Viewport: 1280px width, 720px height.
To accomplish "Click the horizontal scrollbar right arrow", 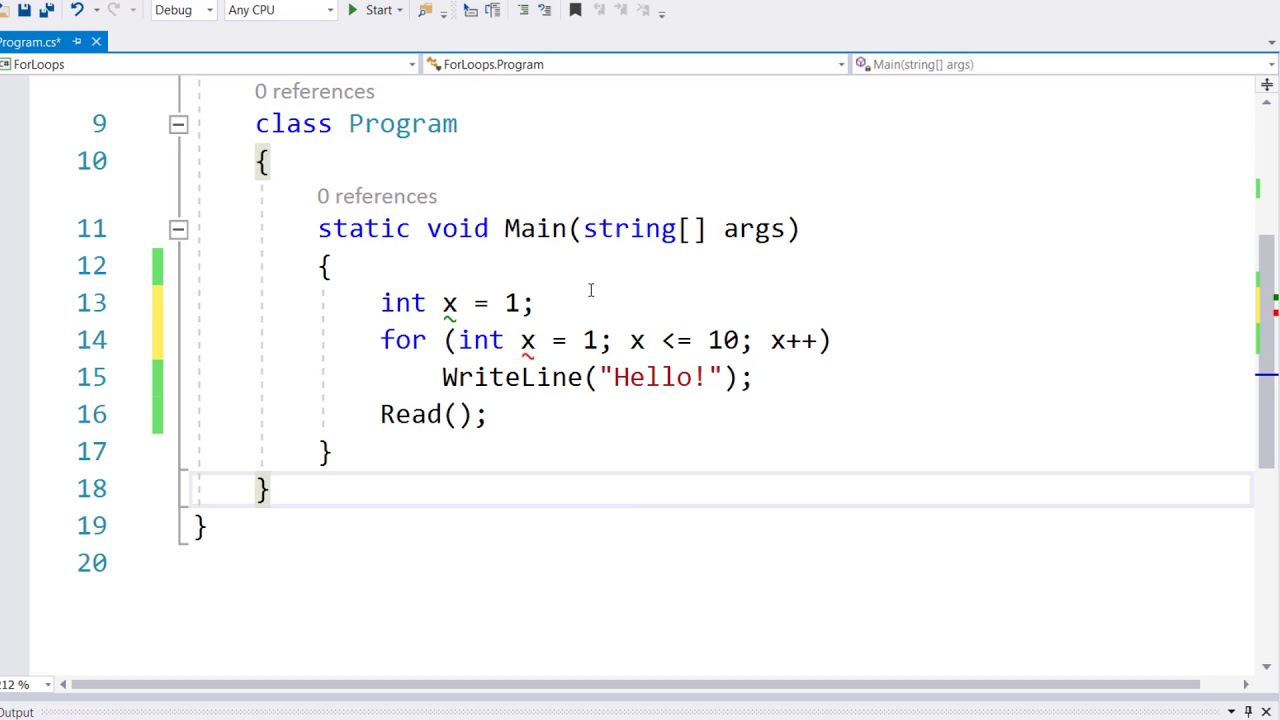I will [x=1245, y=685].
